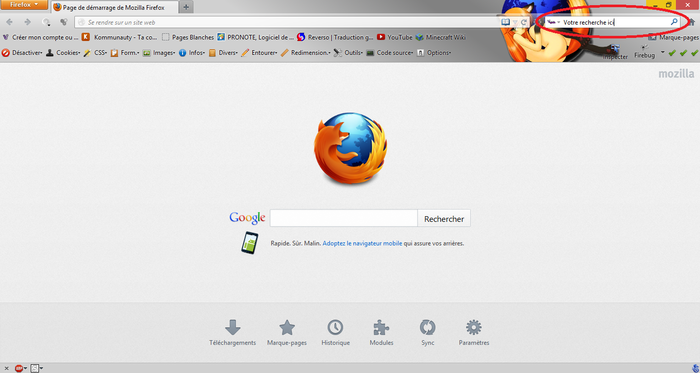Expand the Adblock Plus dropdown arrow
This screenshot has height=373, width=700.
[x=26, y=369]
